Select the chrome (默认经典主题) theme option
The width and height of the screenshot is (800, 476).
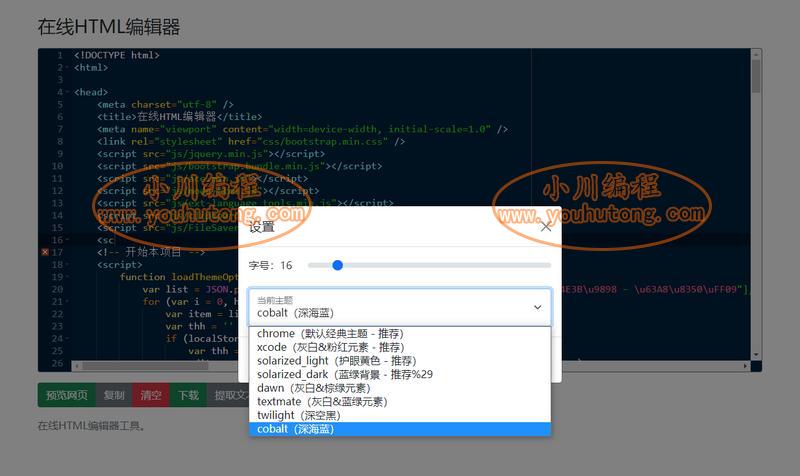click(399, 334)
